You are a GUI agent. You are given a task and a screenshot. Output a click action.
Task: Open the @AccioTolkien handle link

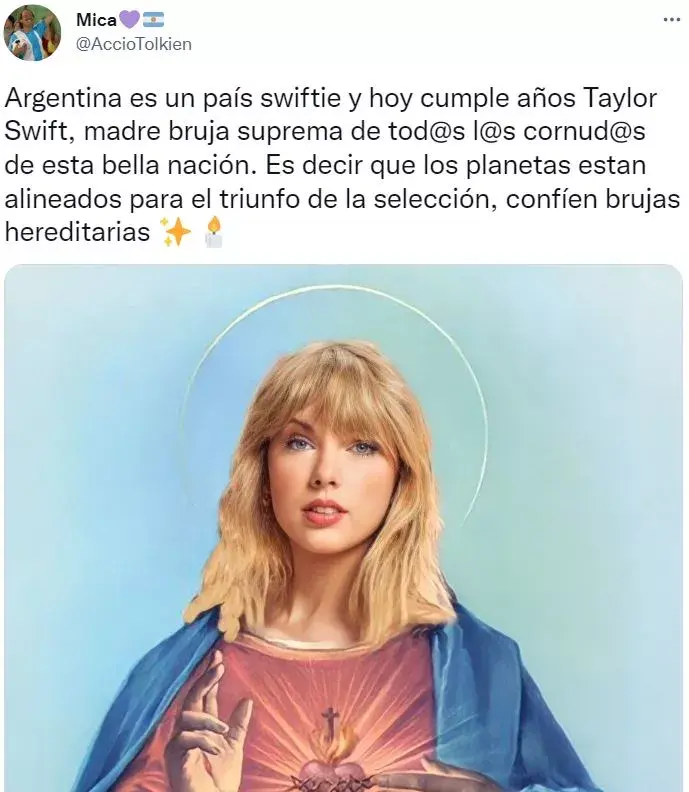134,44
